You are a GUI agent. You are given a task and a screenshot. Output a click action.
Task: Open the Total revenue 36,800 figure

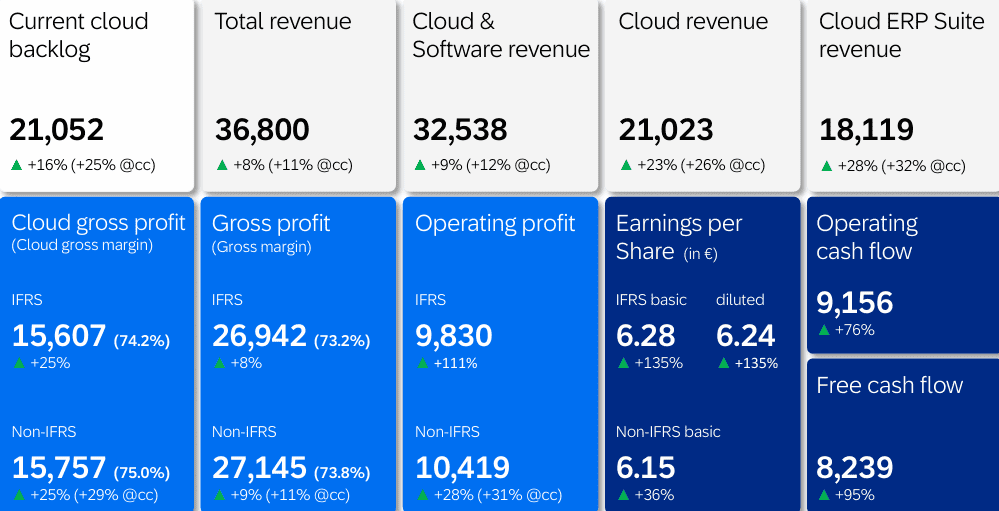pyautogui.click(x=262, y=130)
